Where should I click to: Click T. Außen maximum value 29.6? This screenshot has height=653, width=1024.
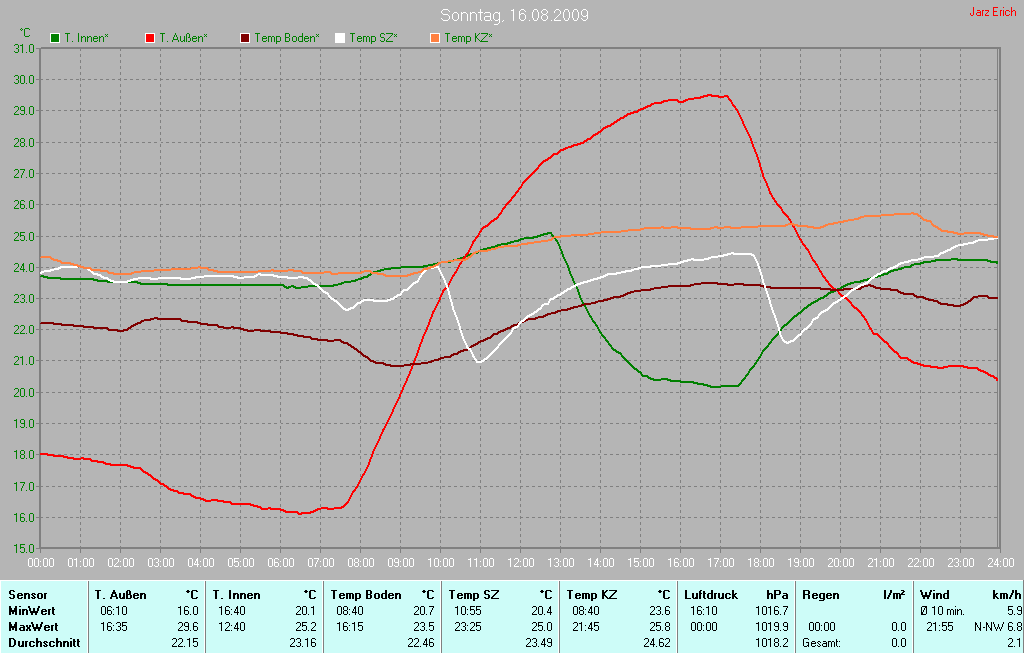187,626
